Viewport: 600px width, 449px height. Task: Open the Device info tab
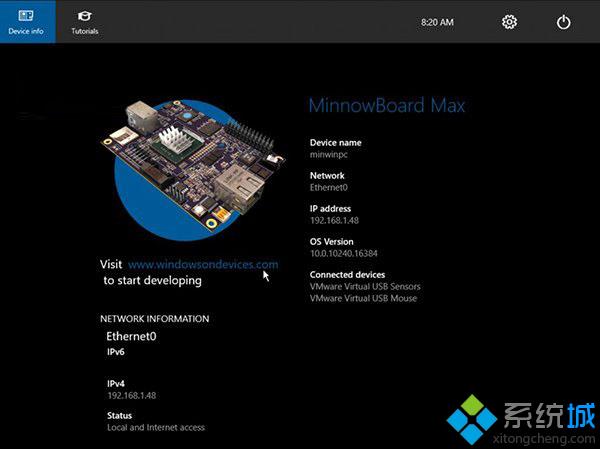point(28,21)
